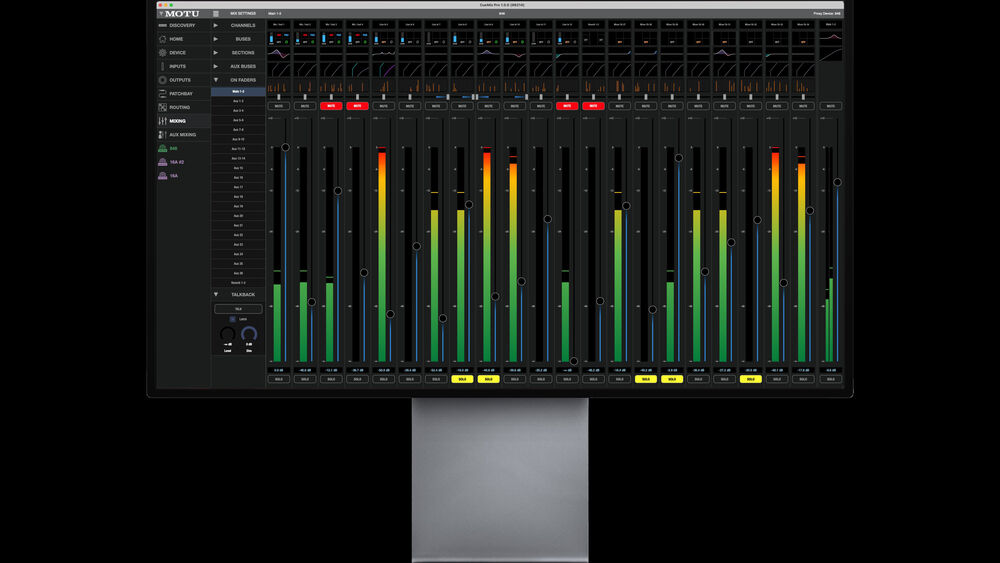Image resolution: width=1000 pixels, height=563 pixels.
Task: Solo the first channel strip
Action: pyautogui.click(x=278, y=379)
